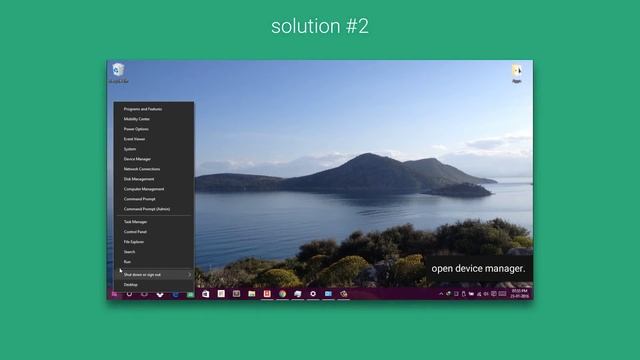
Task: Open Task View on the taskbar
Action: pyautogui.click(x=144, y=294)
